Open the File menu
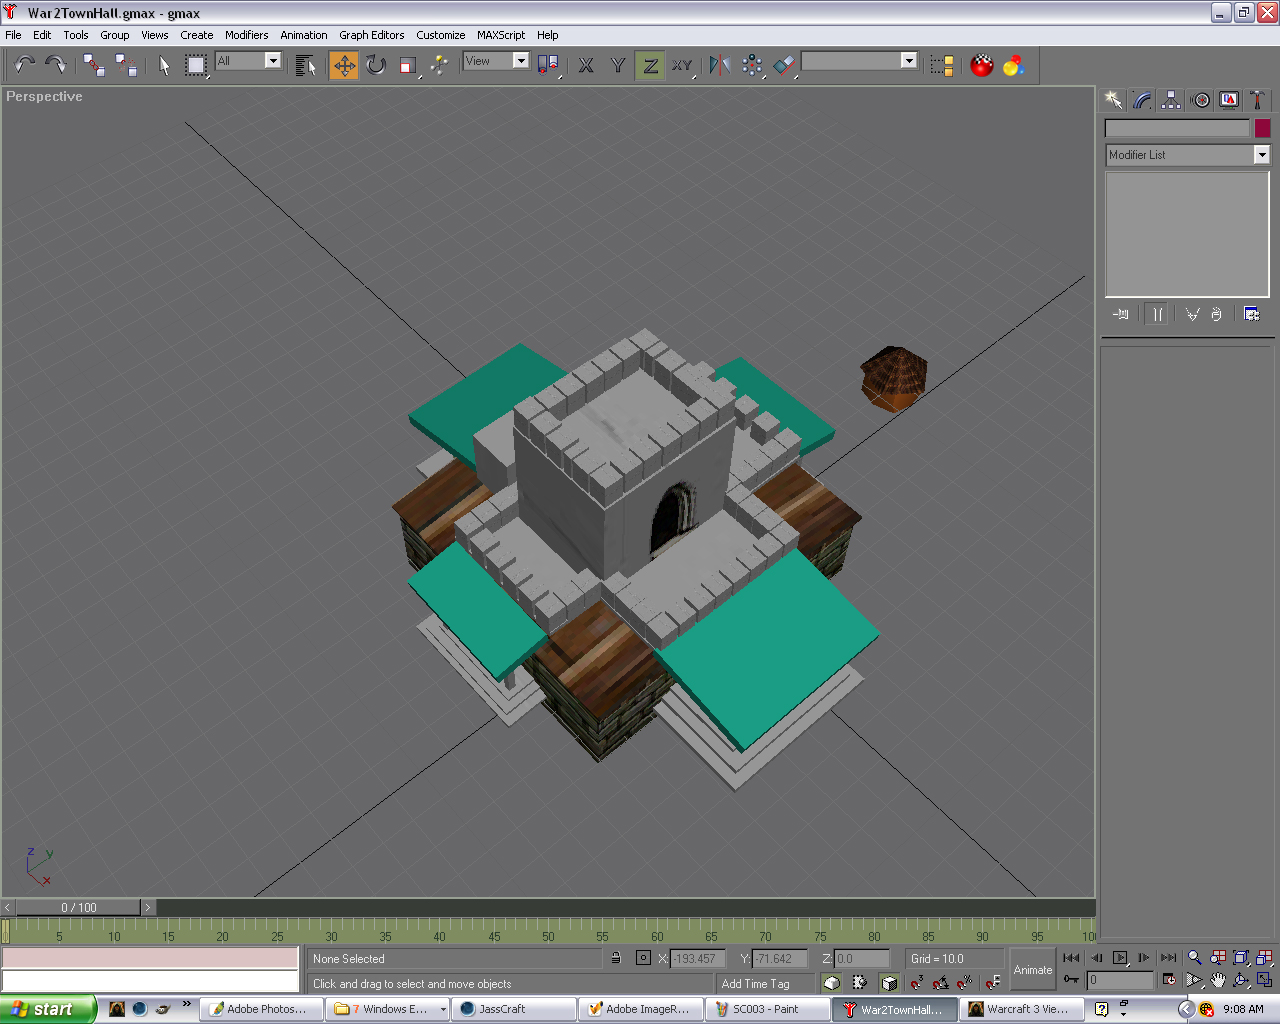The width and height of the screenshot is (1280, 1024). pyautogui.click(x=13, y=35)
